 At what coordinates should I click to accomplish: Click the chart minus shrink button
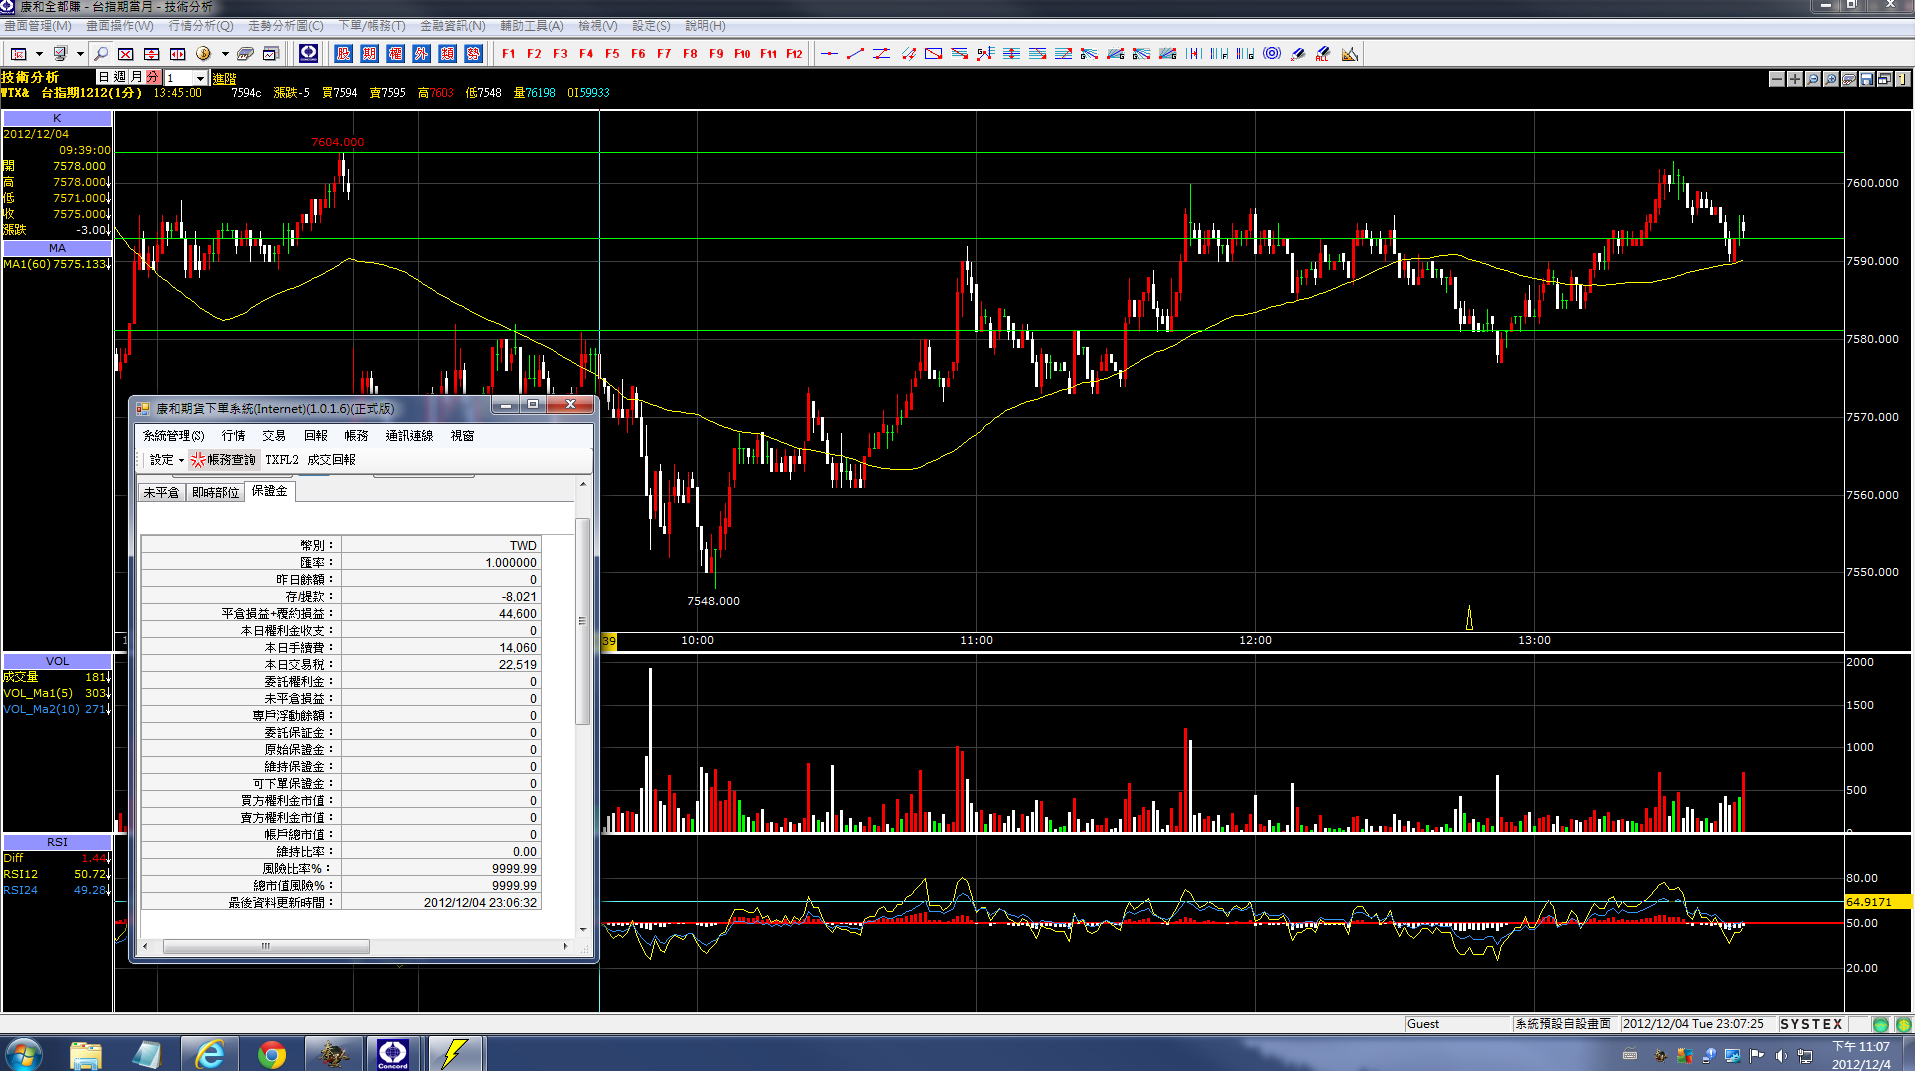pos(1777,79)
